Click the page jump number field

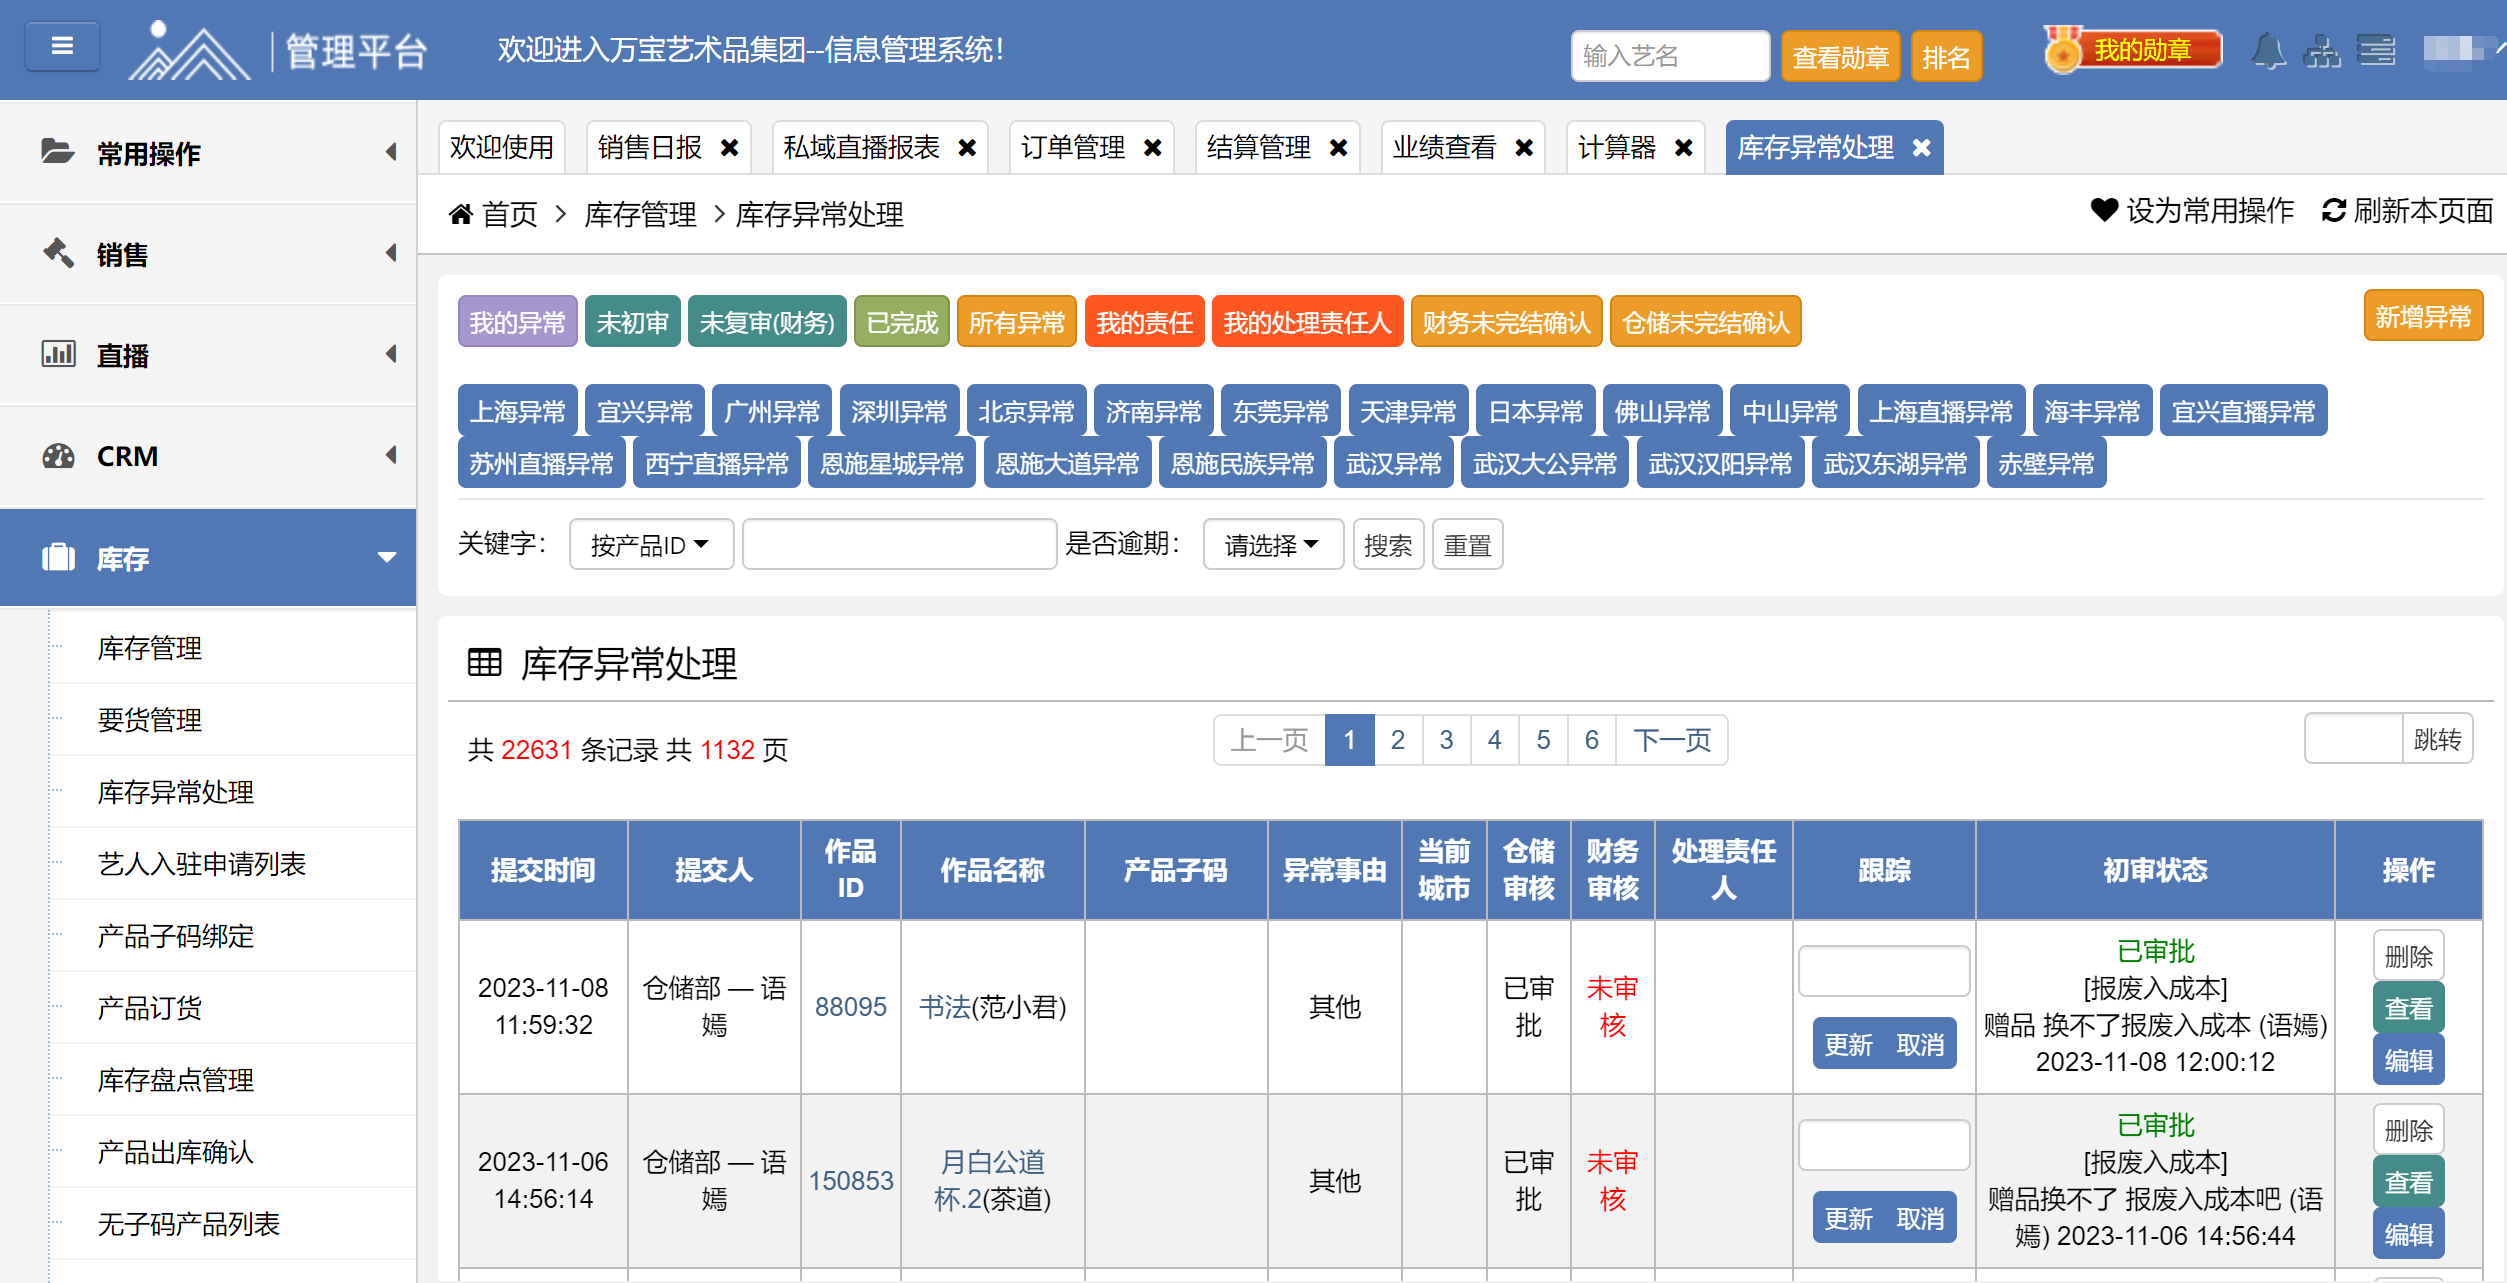pos(2354,739)
